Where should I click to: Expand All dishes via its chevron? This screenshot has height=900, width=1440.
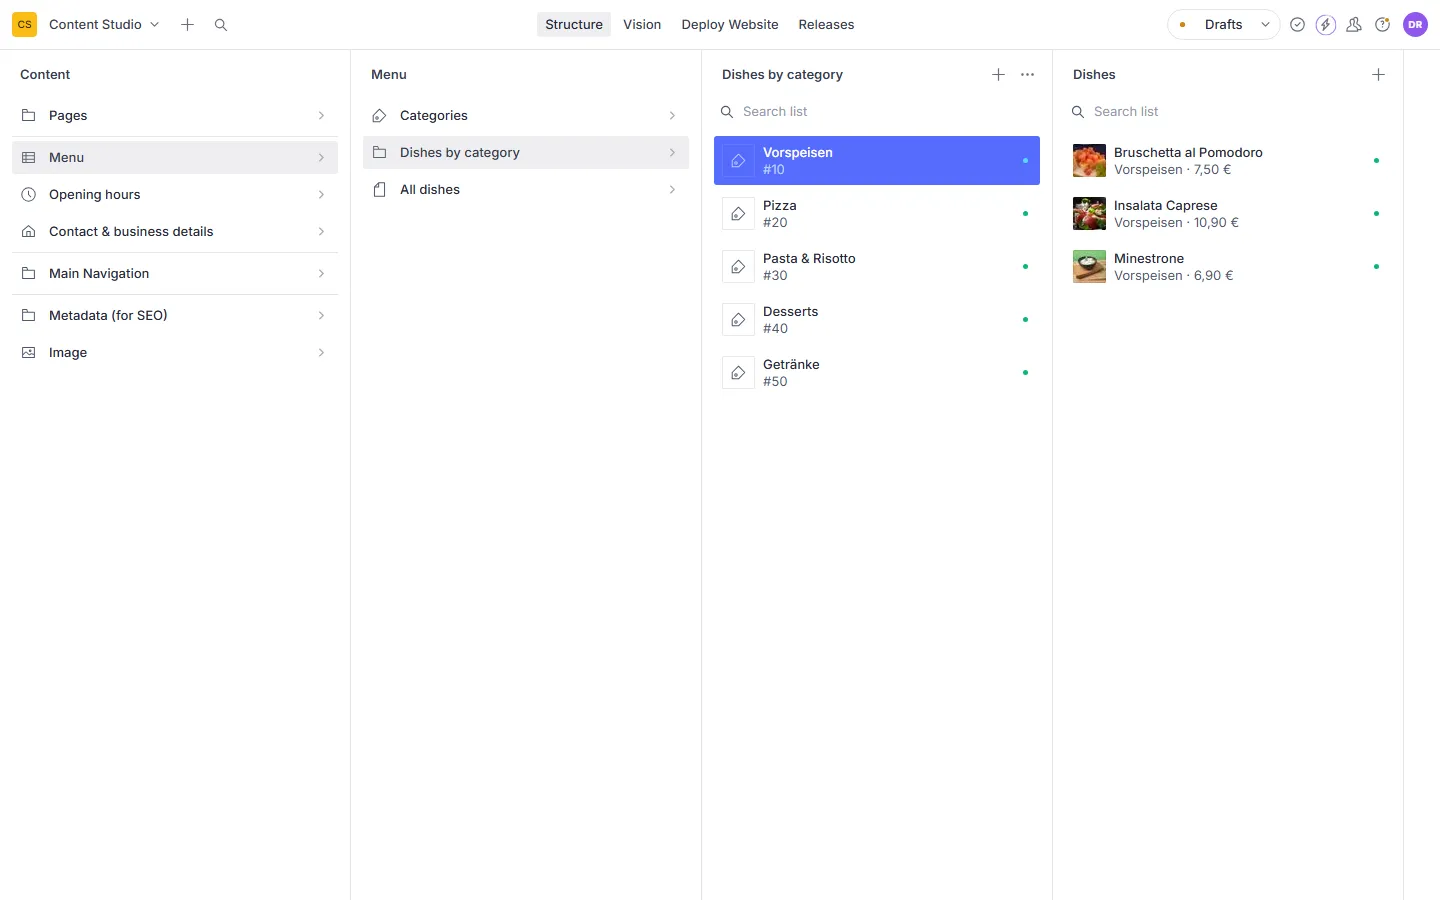(672, 189)
